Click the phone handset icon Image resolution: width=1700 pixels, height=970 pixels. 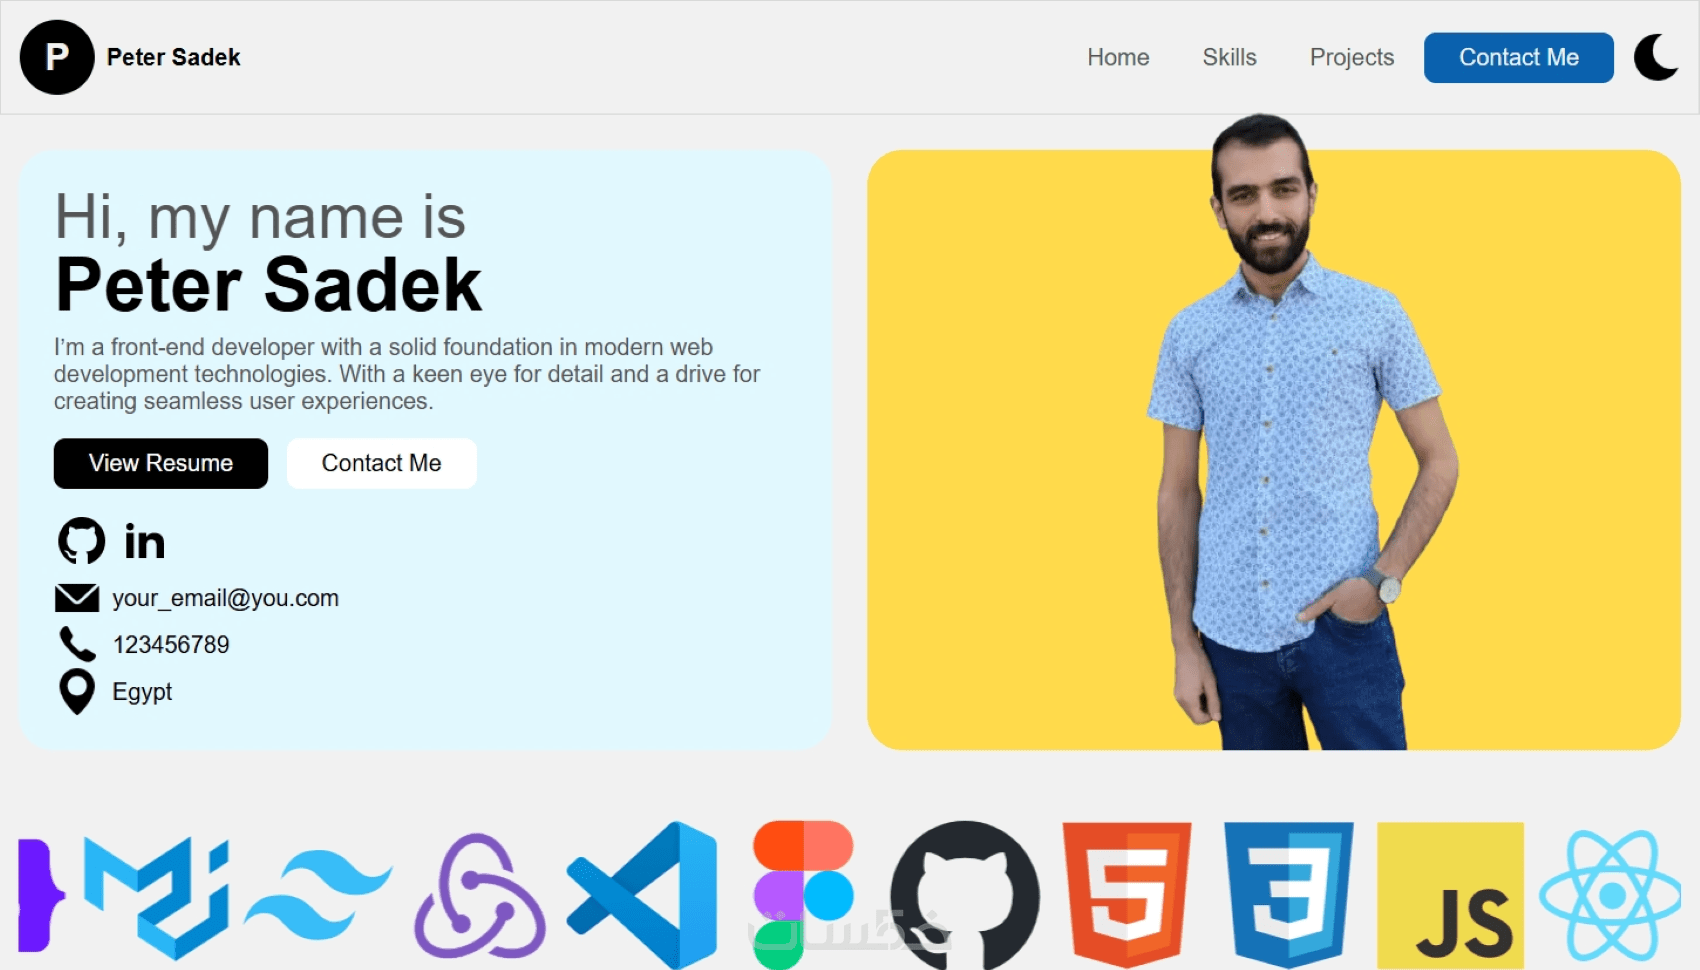(77, 644)
